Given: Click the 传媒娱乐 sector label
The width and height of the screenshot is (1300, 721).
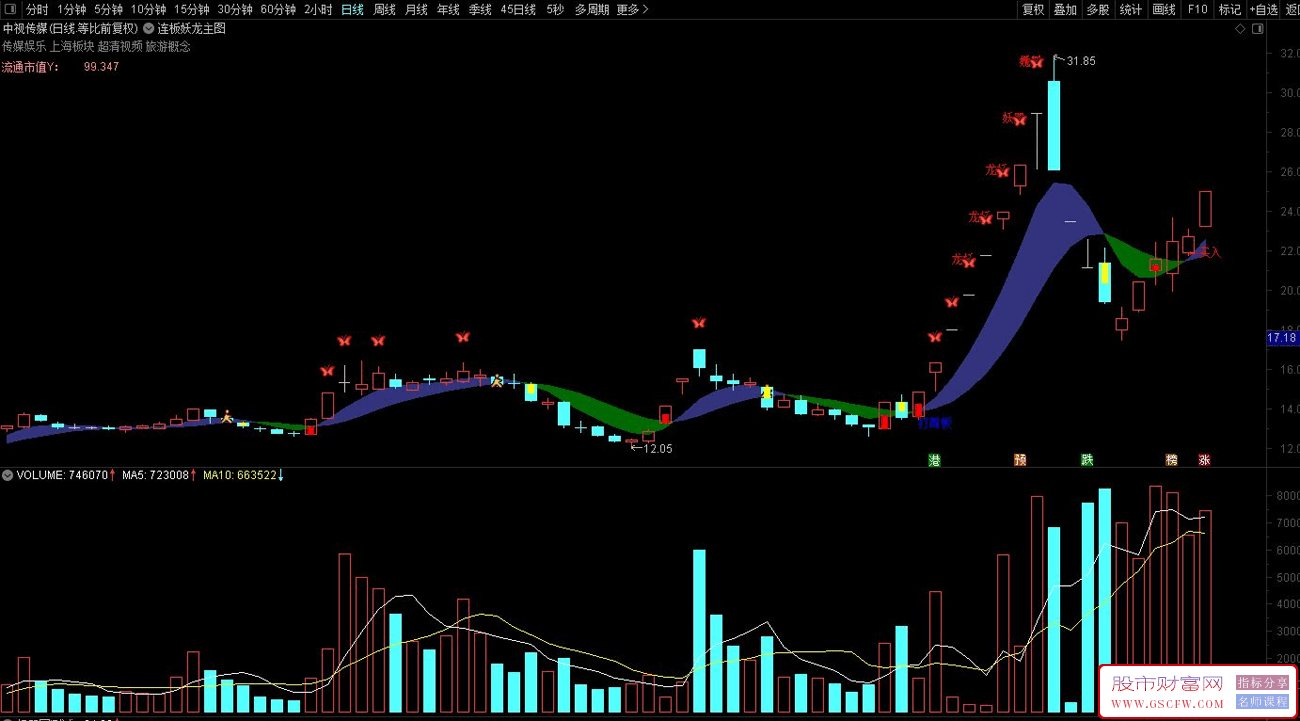Looking at the screenshot, I should [24, 46].
